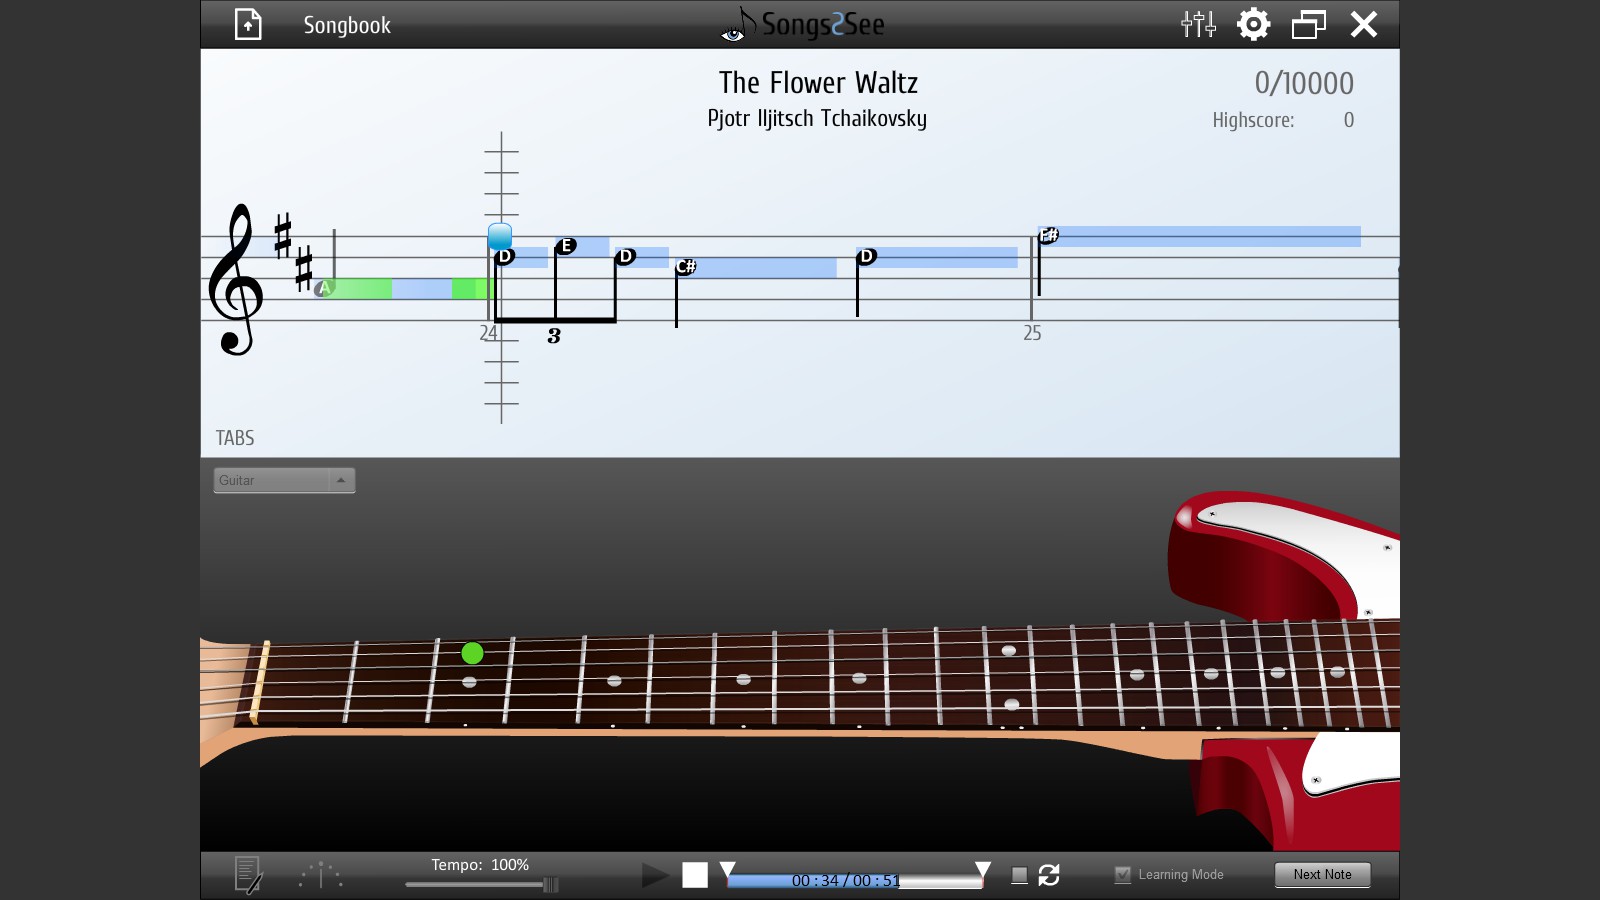Click the treble clef symbol

pyautogui.click(x=236, y=280)
